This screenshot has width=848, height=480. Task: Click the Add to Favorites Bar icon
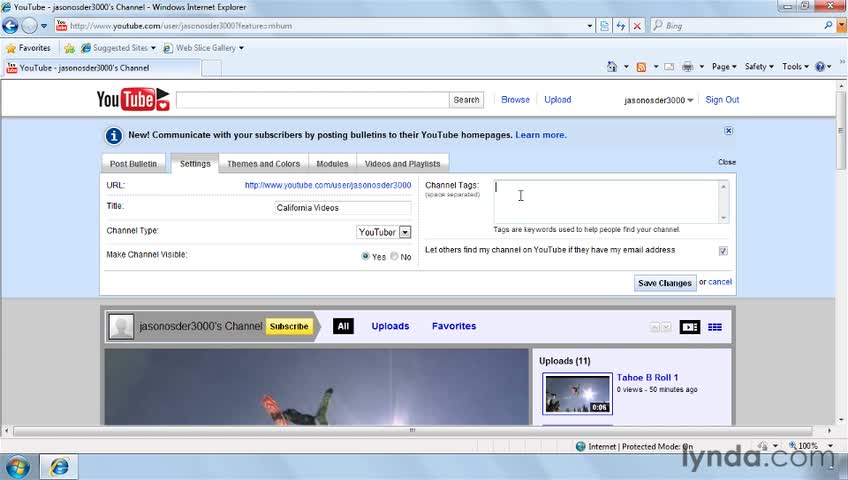69,48
